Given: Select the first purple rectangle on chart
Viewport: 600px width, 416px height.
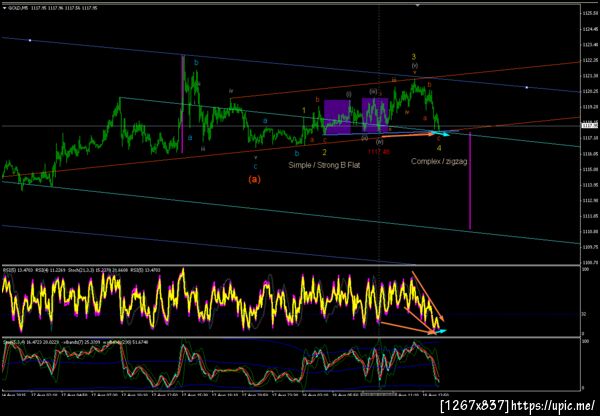Looking at the screenshot, I should (337, 117).
